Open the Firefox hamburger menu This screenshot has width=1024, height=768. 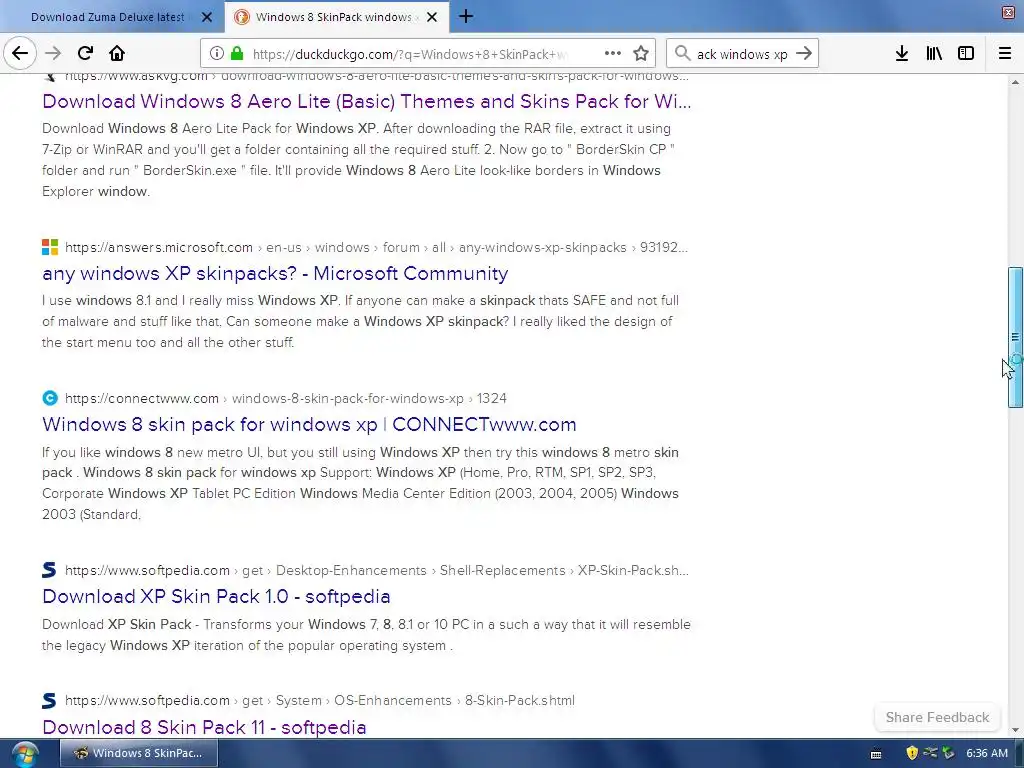point(1005,54)
